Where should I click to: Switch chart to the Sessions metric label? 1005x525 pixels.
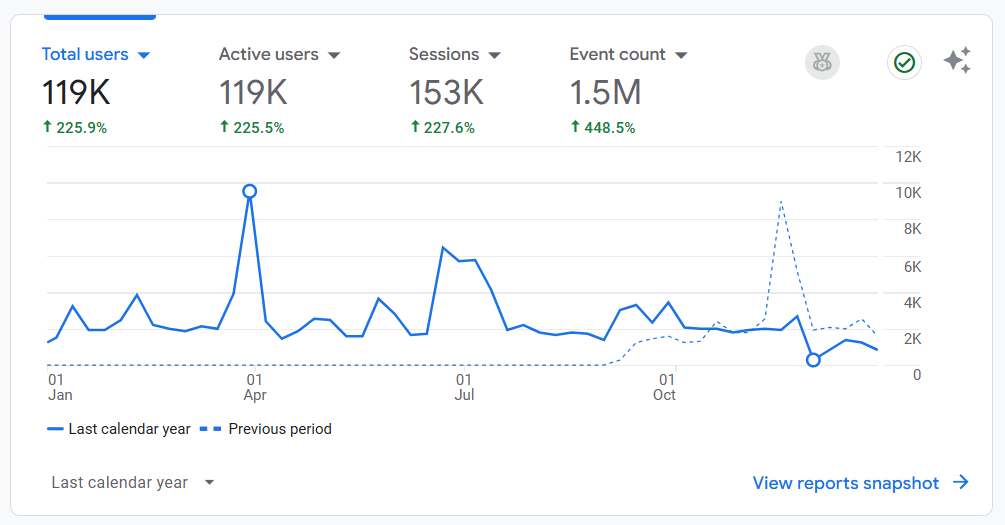[x=444, y=55]
